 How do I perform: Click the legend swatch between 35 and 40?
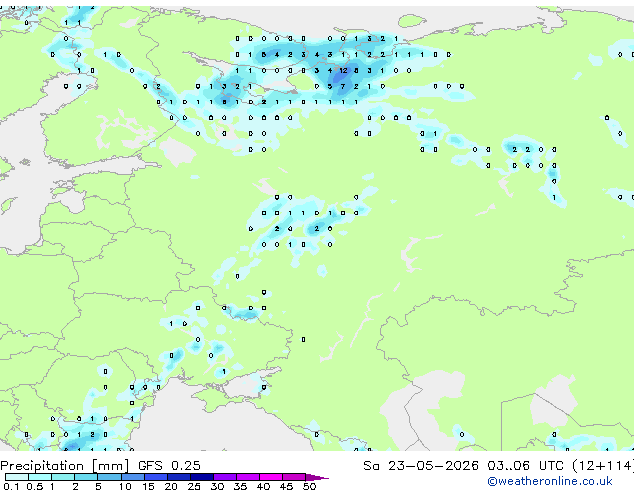click(248, 477)
